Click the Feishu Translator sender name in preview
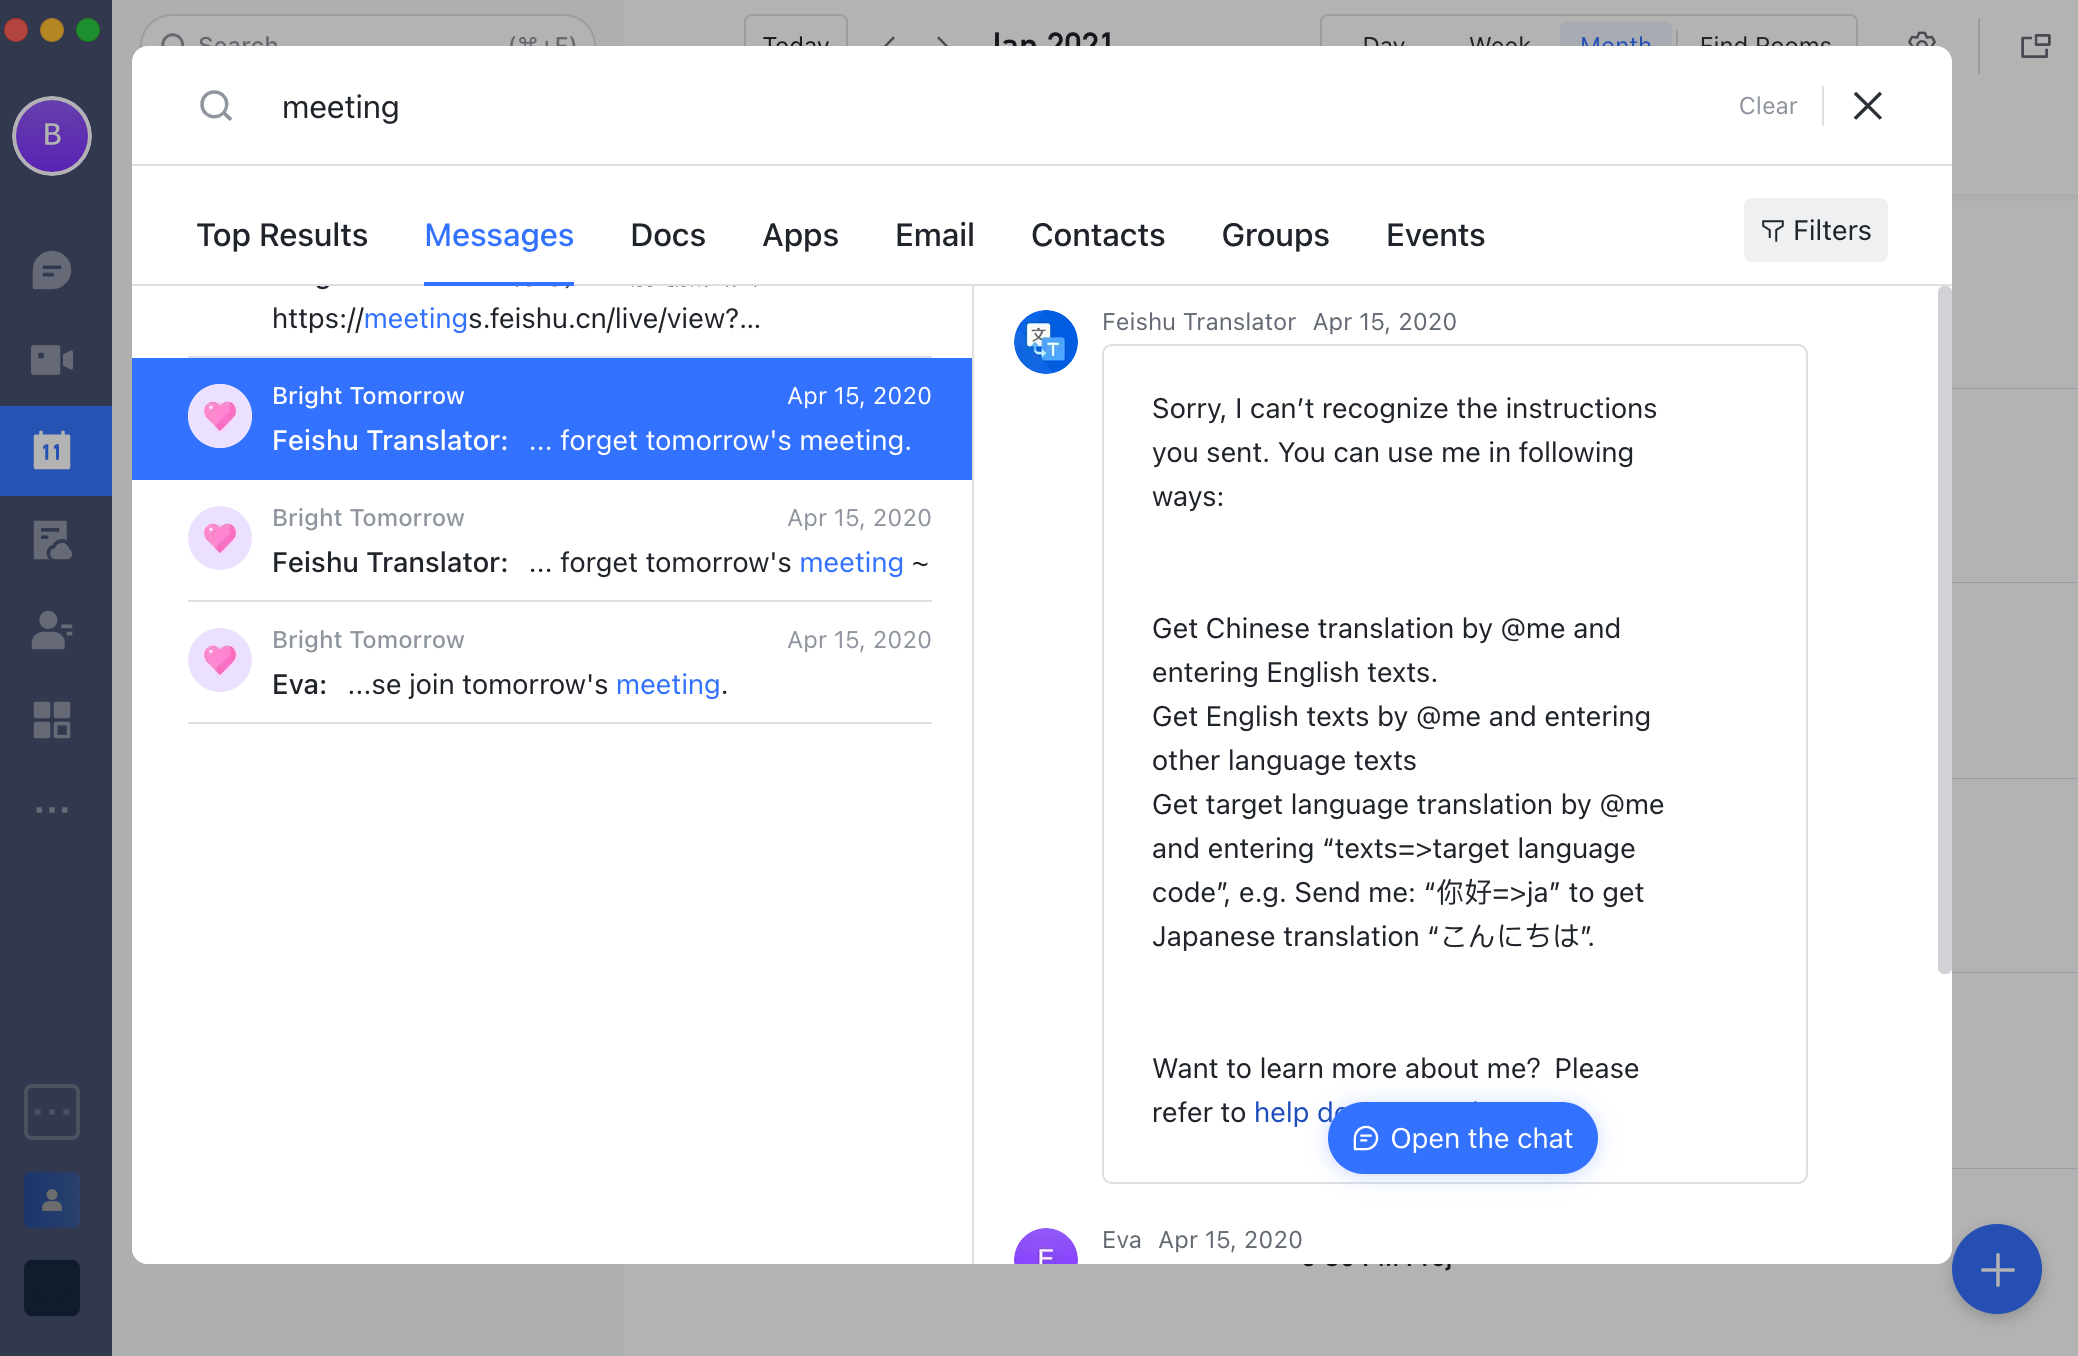2078x1356 pixels. click(x=1199, y=322)
